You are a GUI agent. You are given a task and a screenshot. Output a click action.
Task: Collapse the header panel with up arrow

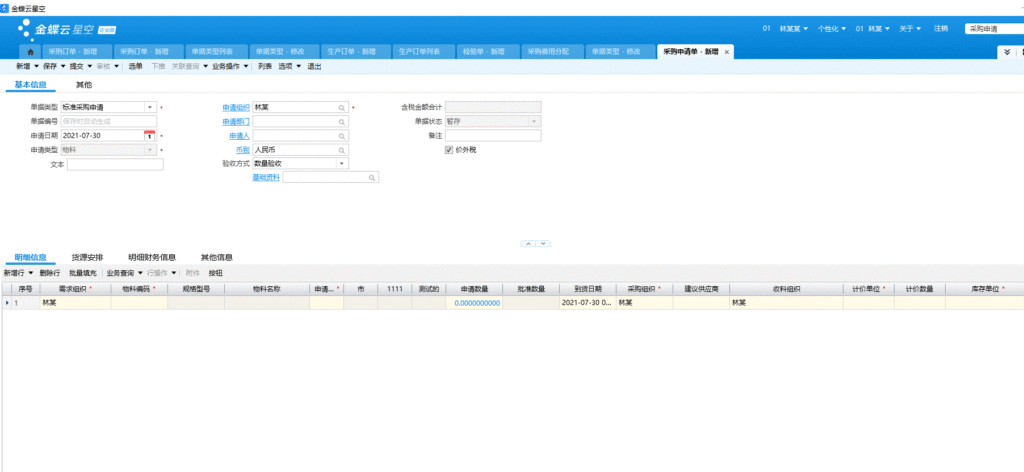coord(529,243)
